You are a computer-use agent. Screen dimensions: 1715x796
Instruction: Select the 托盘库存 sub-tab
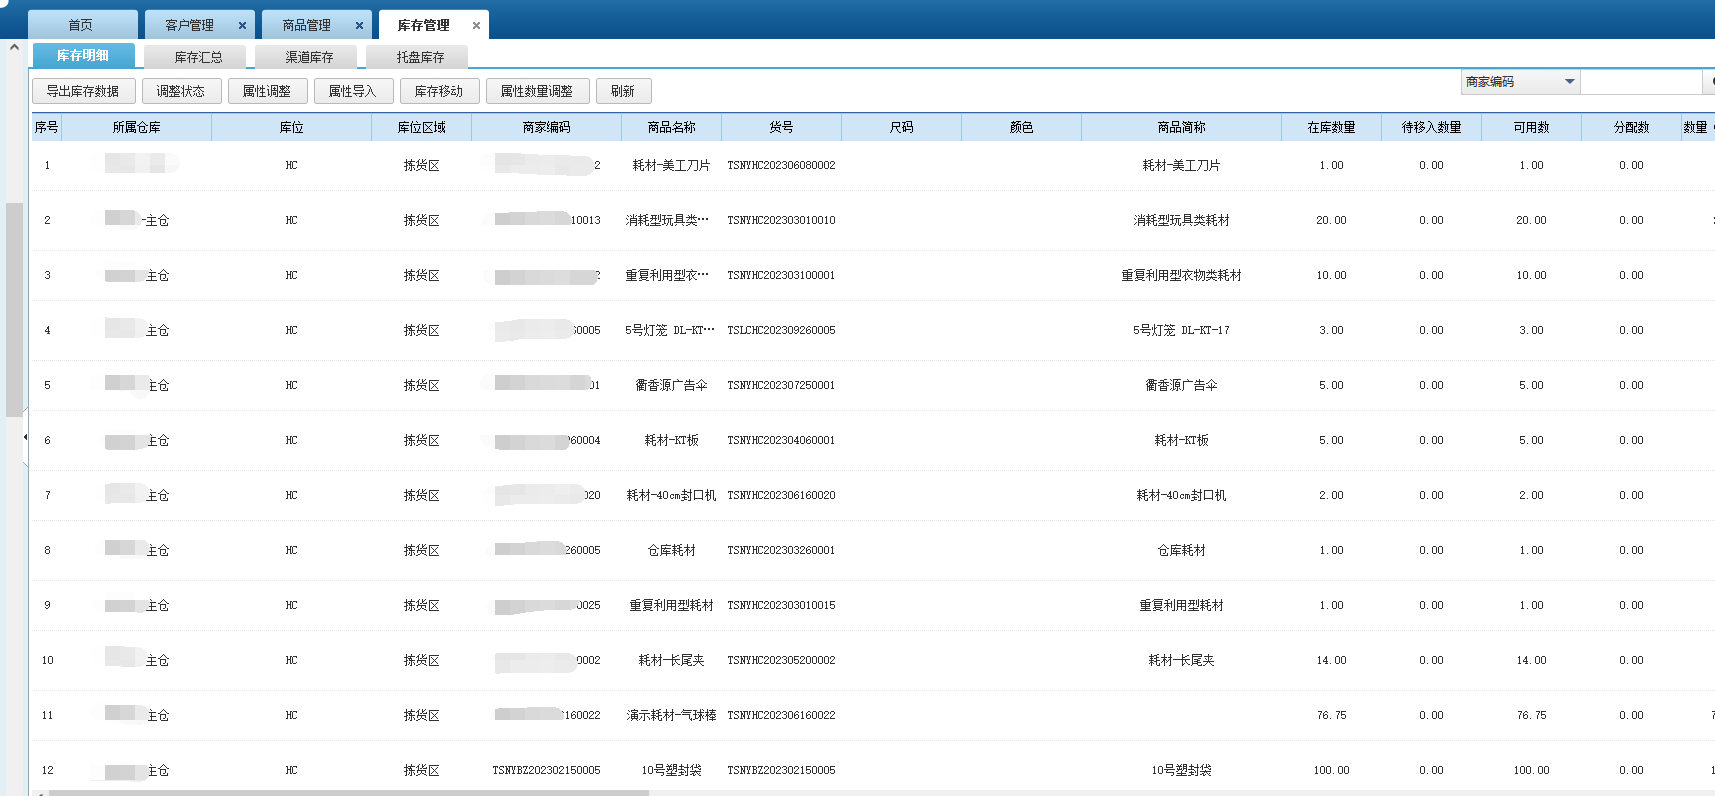[420, 57]
